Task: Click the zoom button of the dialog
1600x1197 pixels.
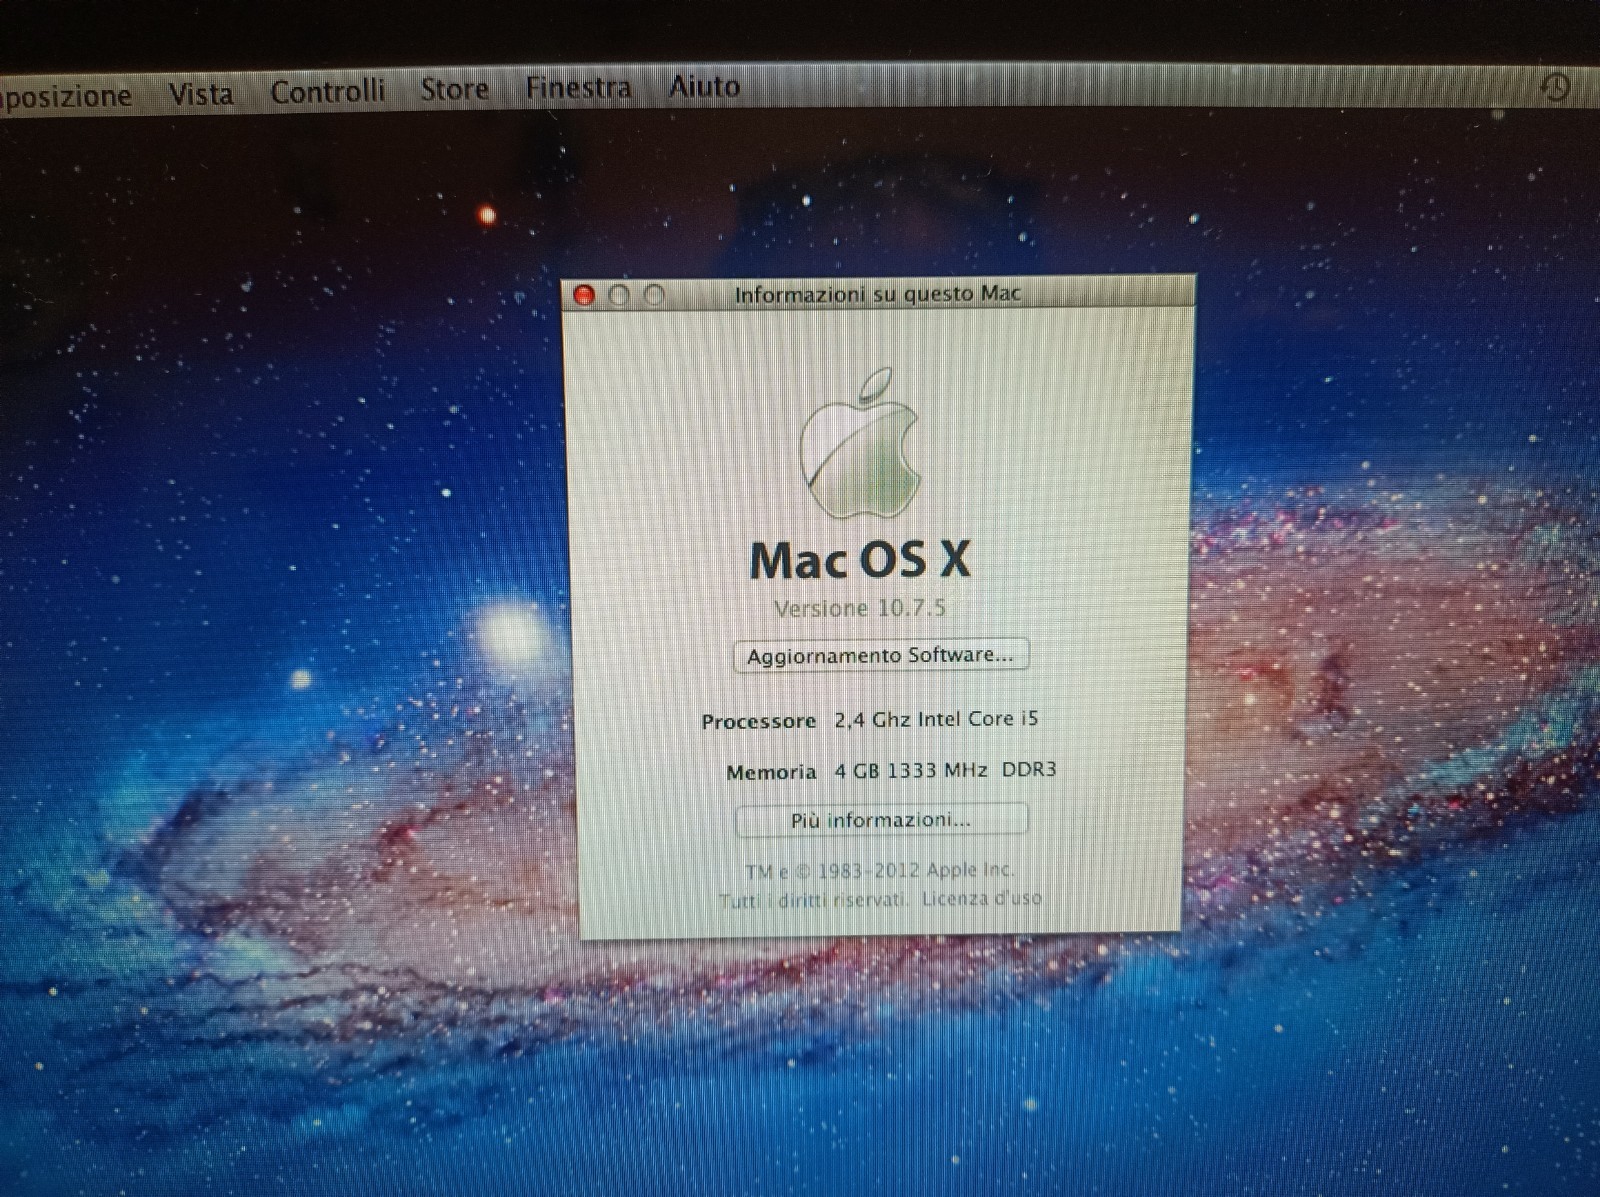Action: [654, 295]
